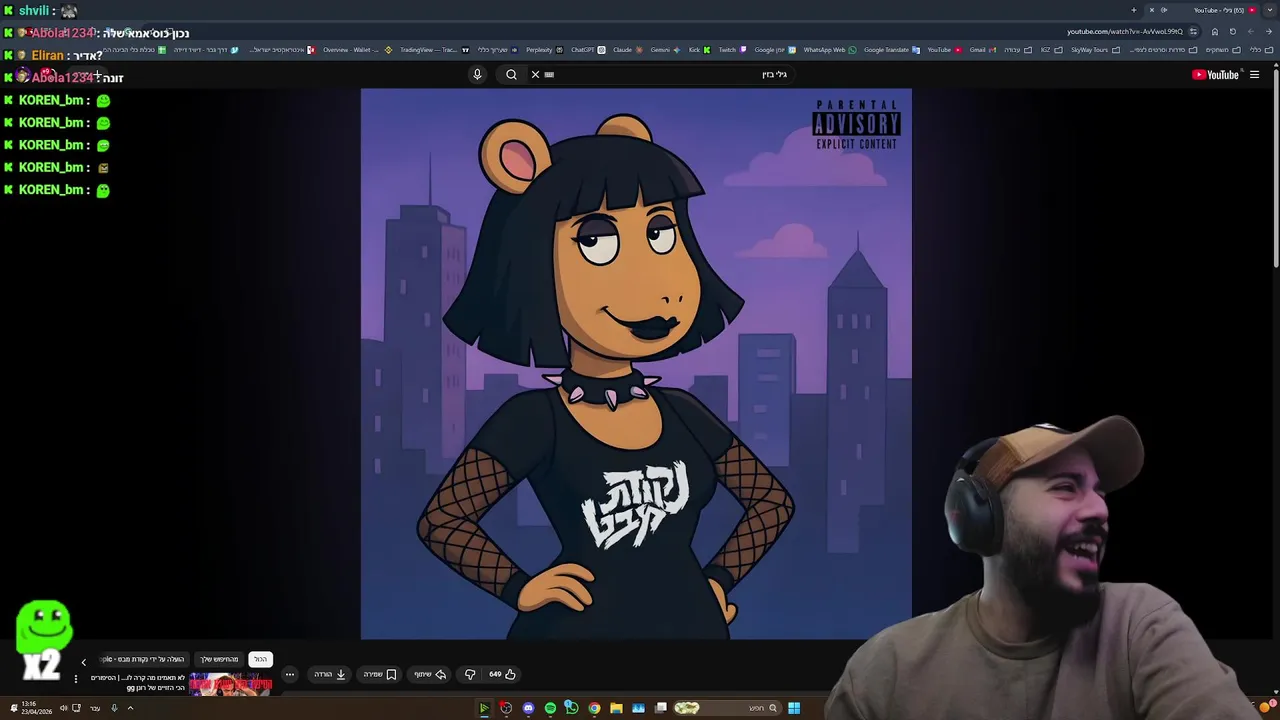Image resolution: width=1280 pixels, height=720 pixels.
Task: Dislike the video with thumbs down
Action: click(470, 674)
